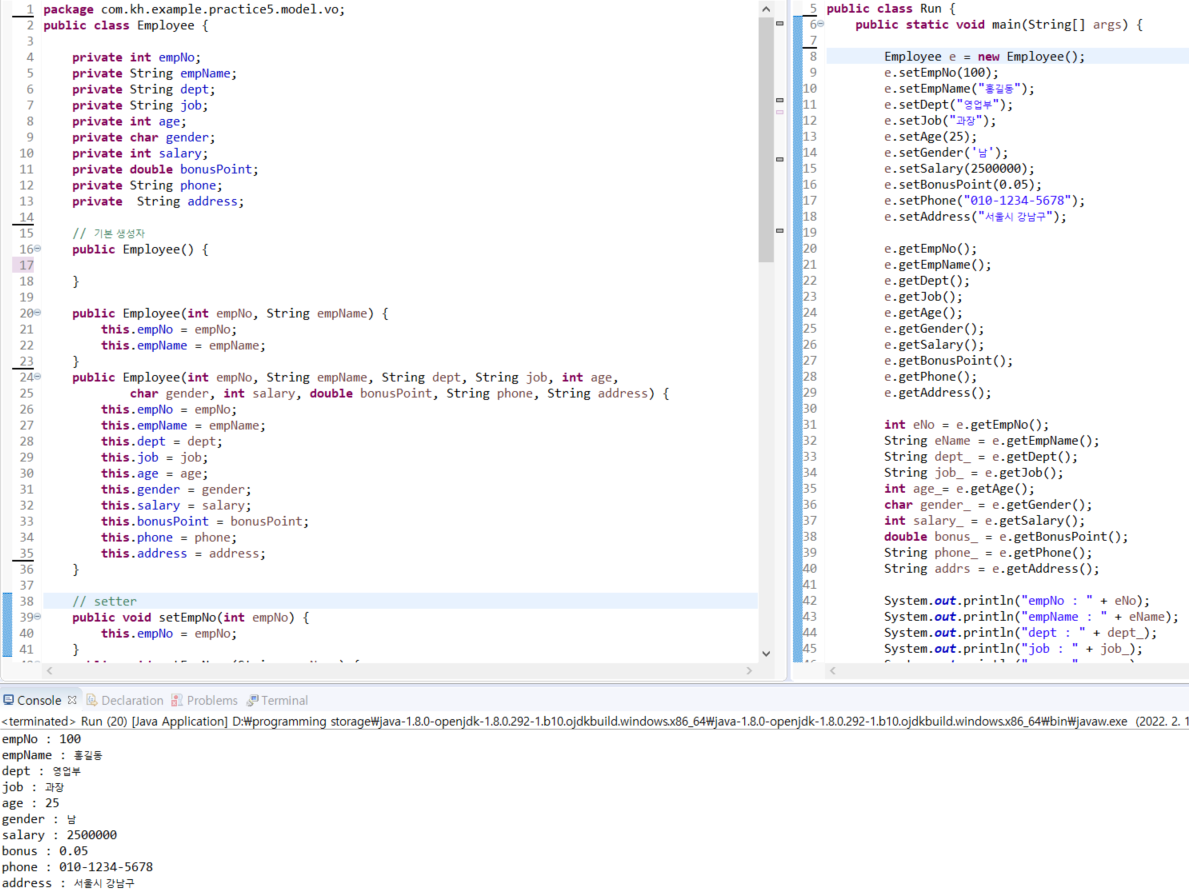Screen dimensions: 1189x894
Task: Click the println "empNo : " + eNo statement
Action: tap(1017, 601)
